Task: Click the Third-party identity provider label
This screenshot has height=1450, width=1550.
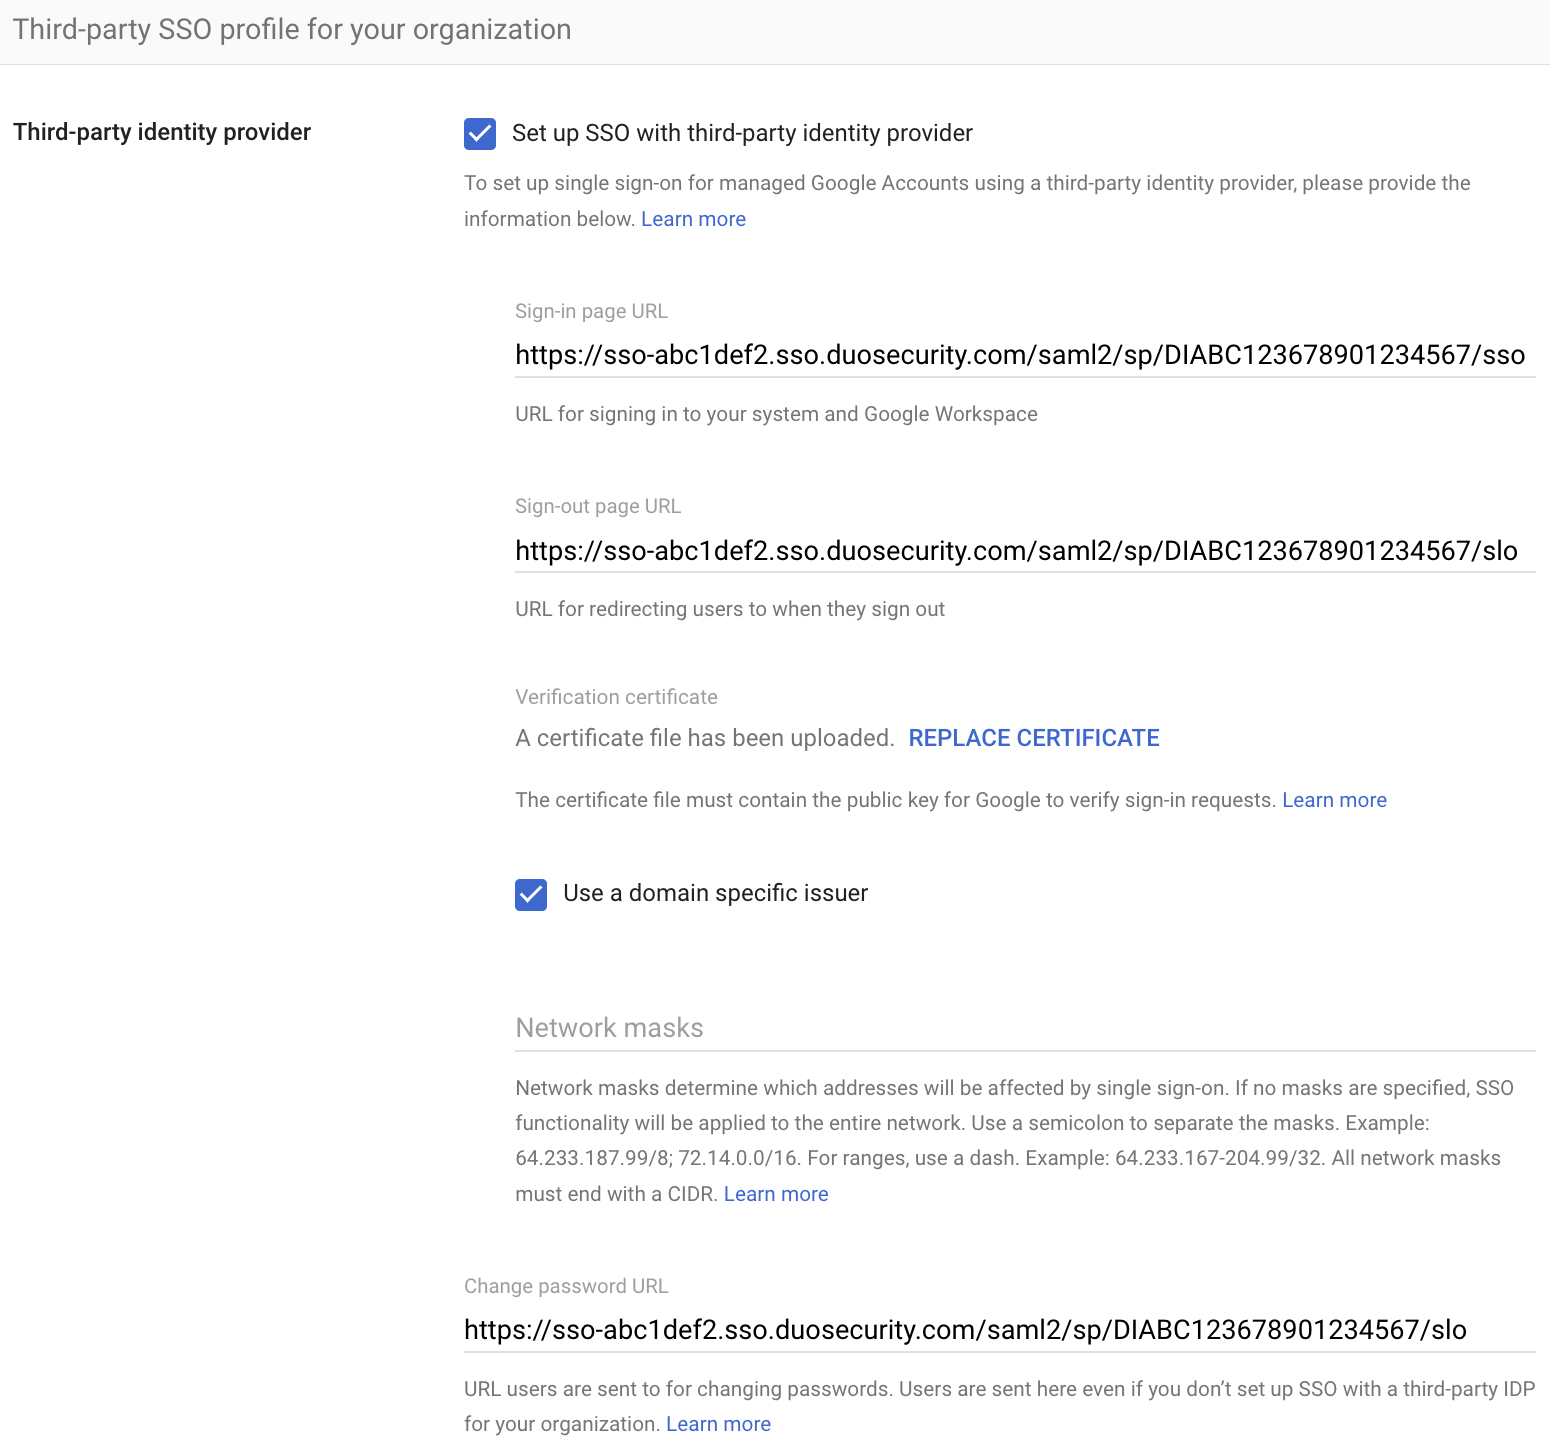Action: pos(161,131)
